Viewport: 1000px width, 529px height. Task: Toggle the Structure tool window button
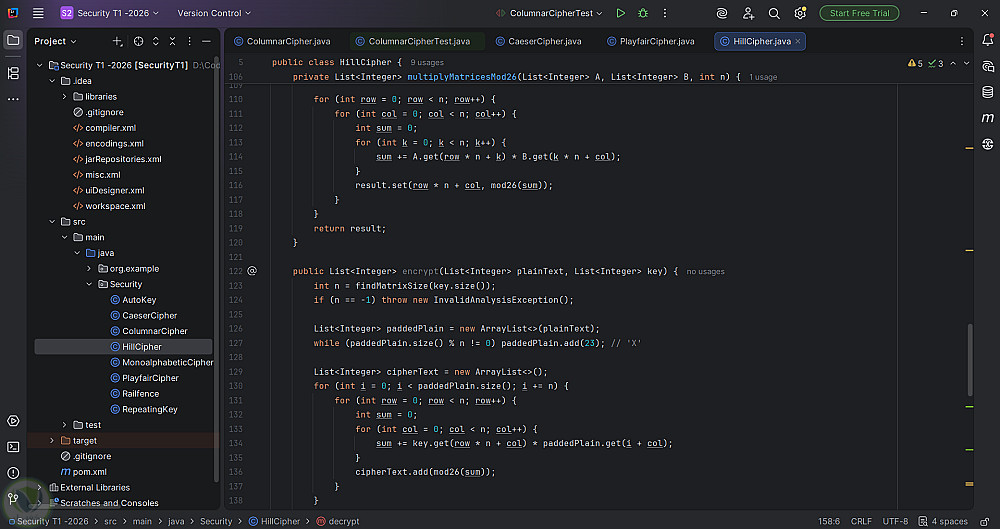pos(13,73)
